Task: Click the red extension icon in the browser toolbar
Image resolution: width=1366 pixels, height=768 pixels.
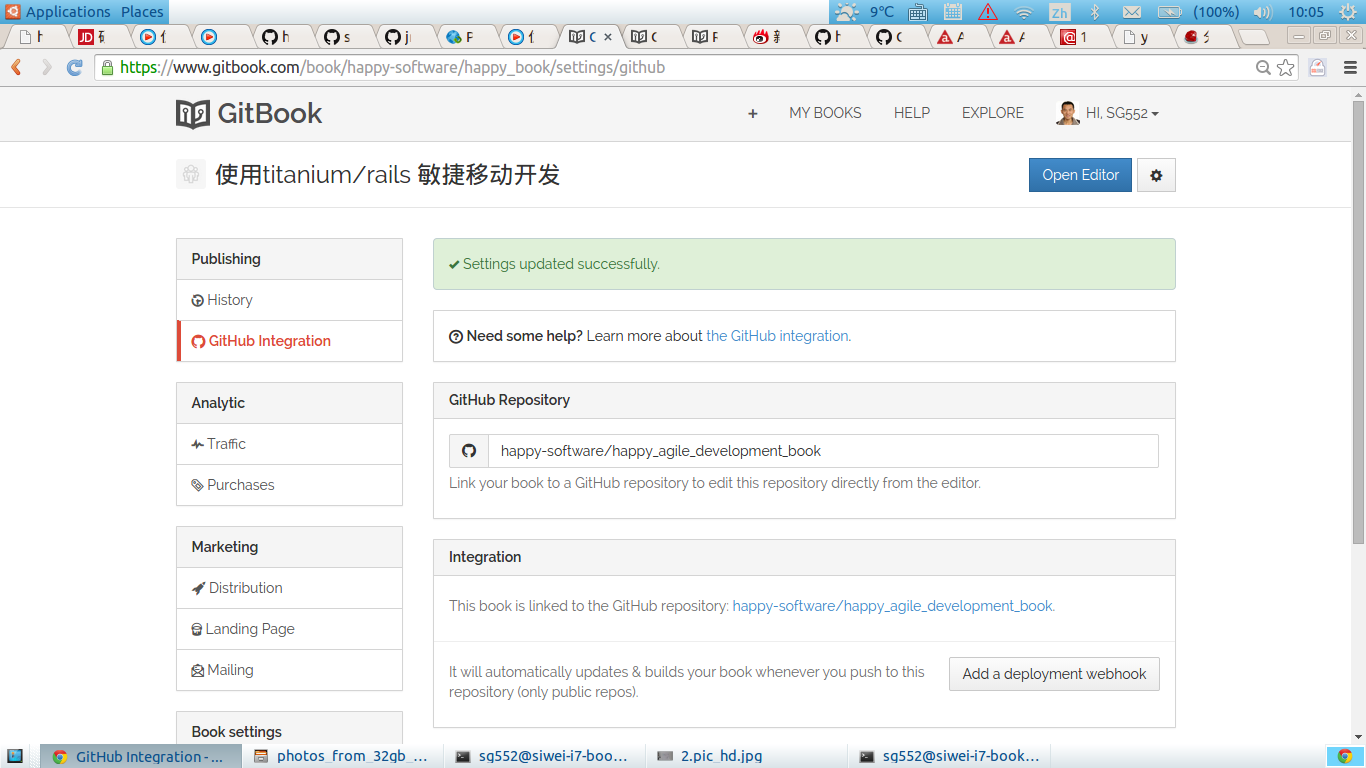Action: pyautogui.click(x=1318, y=67)
